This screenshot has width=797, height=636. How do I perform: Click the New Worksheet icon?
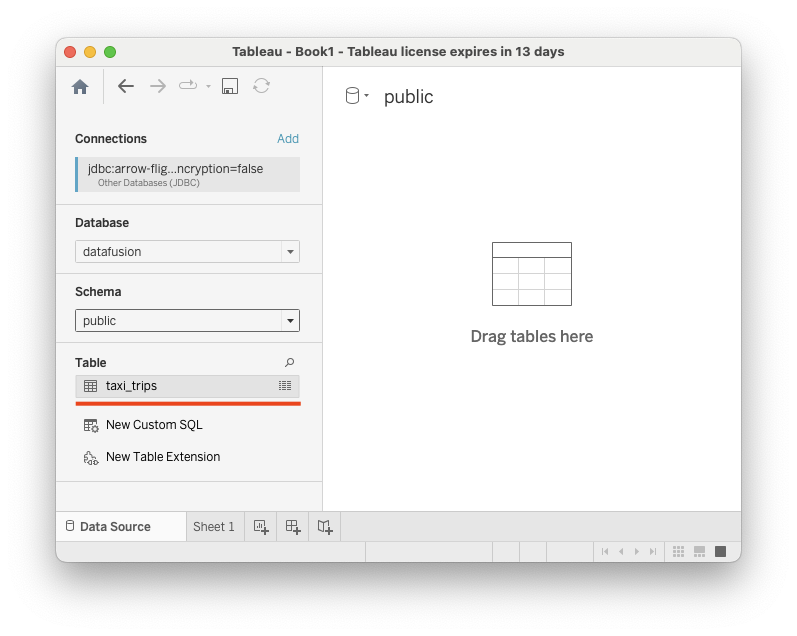(x=261, y=527)
